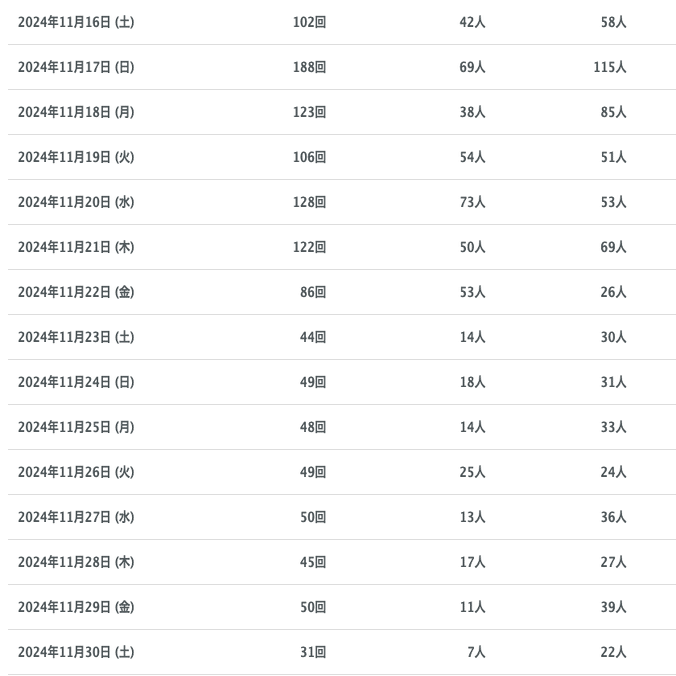676x676 pixels.
Task: Click the date 2024年11月23日 (土)
Action: click(76, 337)
